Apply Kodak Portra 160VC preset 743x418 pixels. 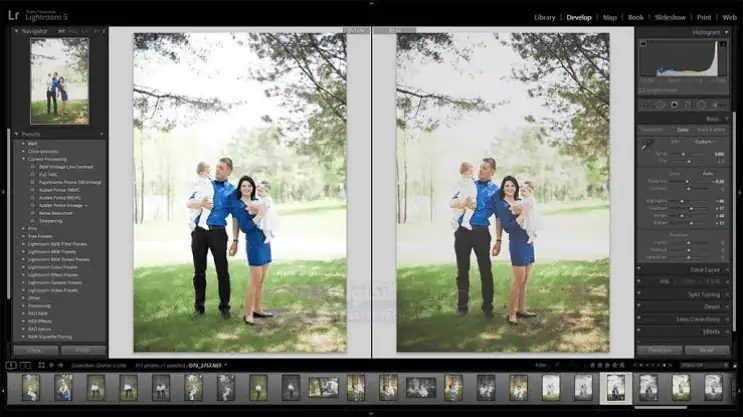(59, 190)
